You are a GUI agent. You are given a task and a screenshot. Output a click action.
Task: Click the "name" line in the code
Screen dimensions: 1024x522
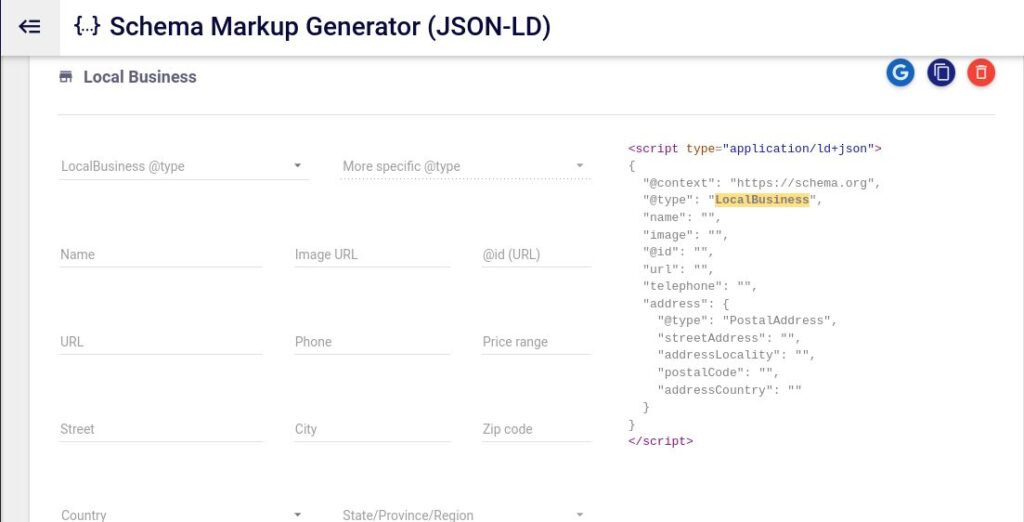click(682, 218)
